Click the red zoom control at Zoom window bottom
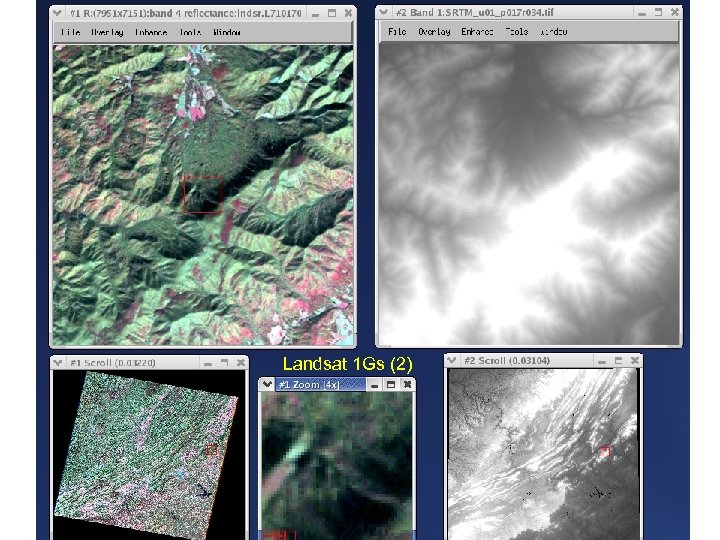The image size is (720, 540). (279, 535)
